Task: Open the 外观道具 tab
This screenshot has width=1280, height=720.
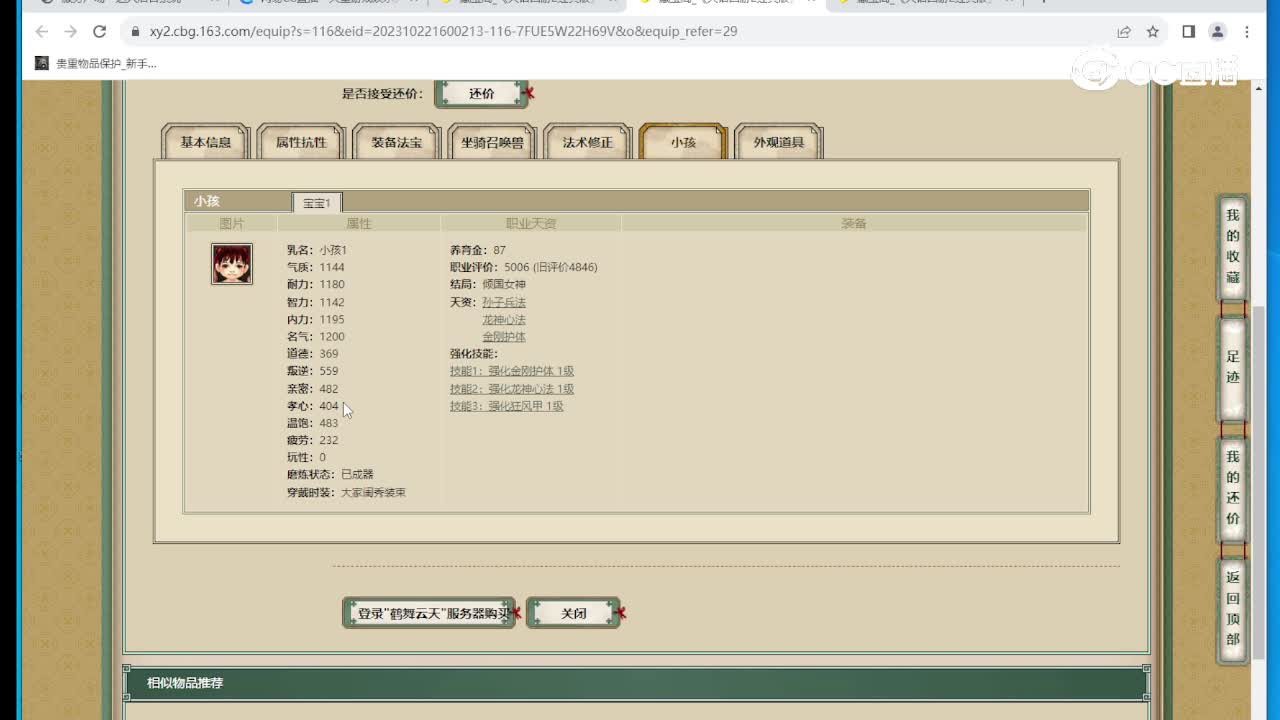Action: 779,142
